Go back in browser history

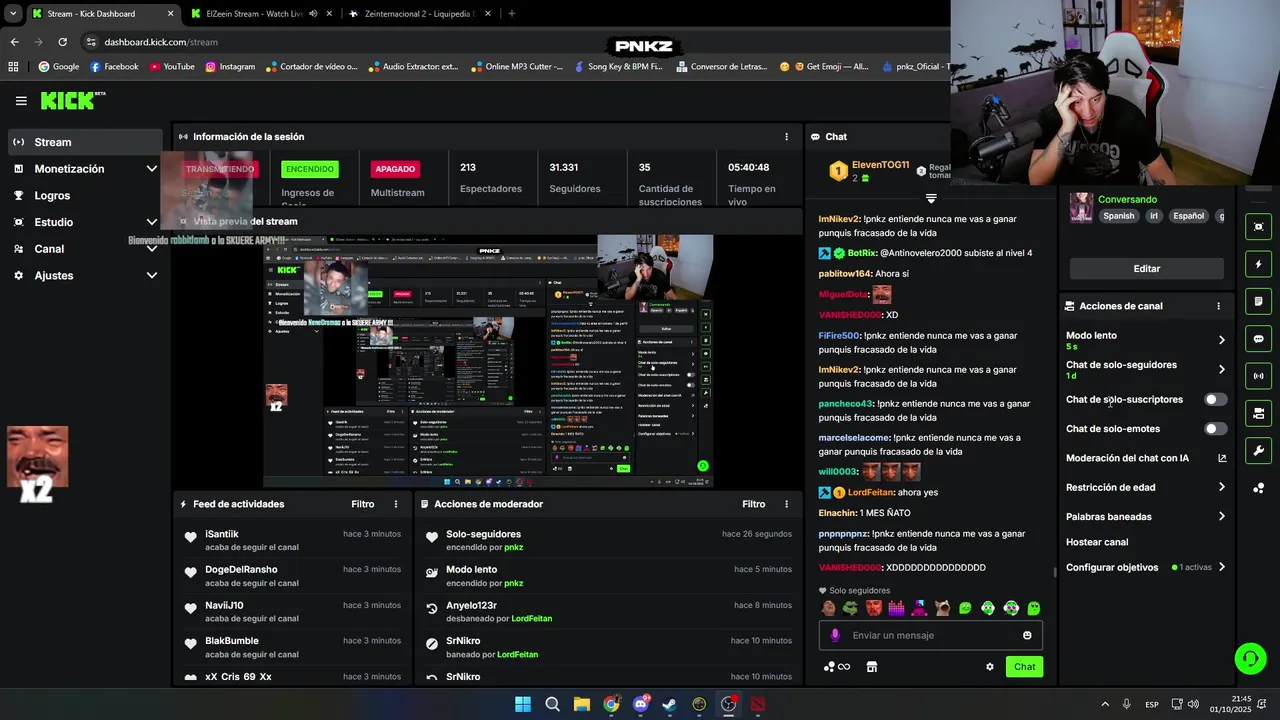click(14, 42)
